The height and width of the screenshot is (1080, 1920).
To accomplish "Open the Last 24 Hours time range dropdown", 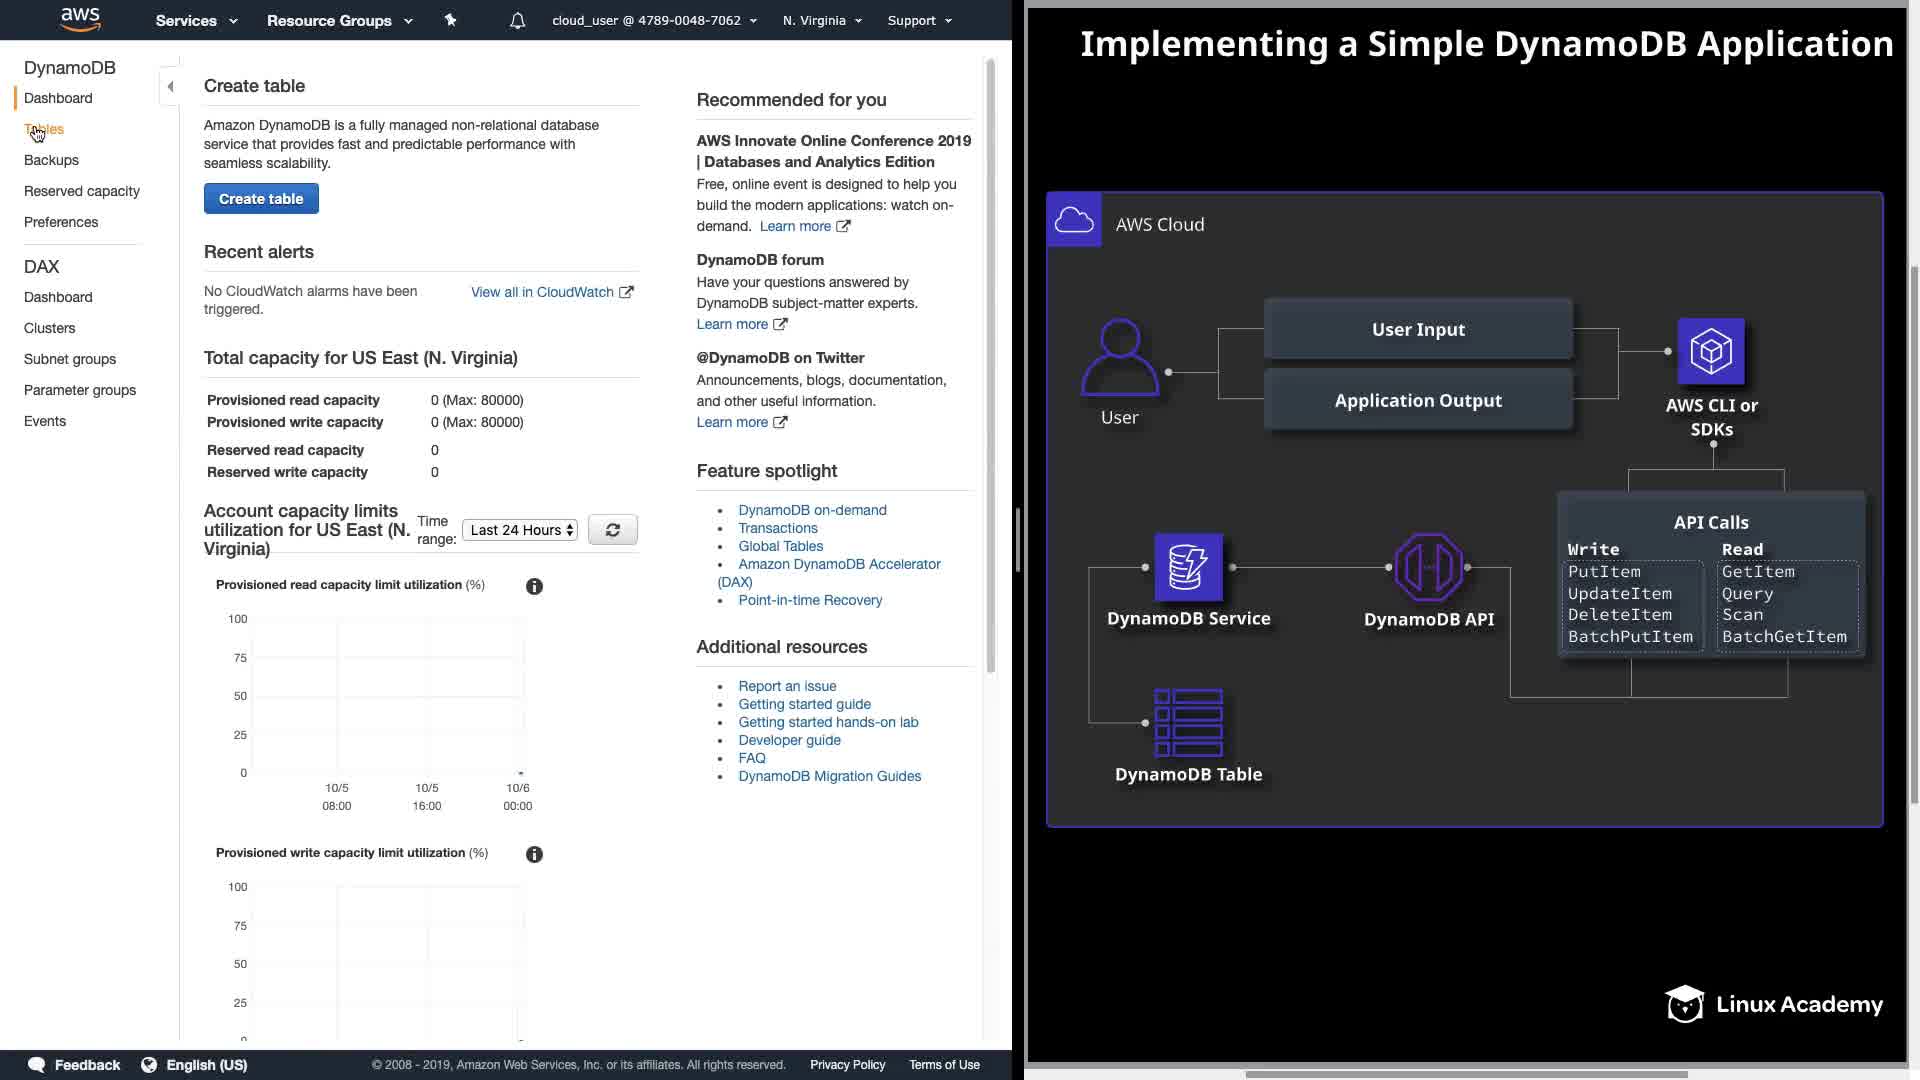I will point(520,530).
